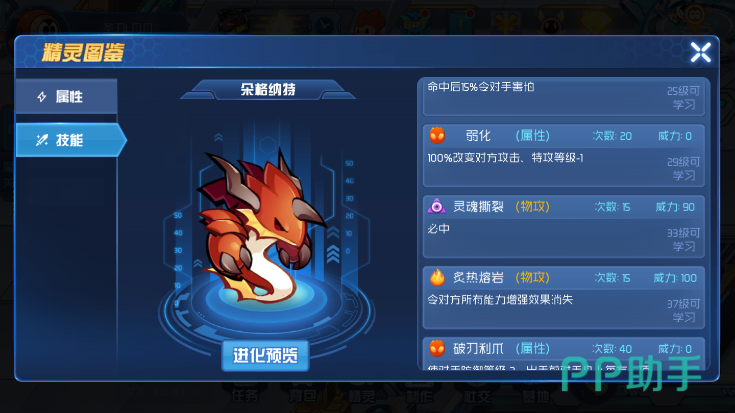Click the flame icon beside 炙热熔岩

click(437, 278)
